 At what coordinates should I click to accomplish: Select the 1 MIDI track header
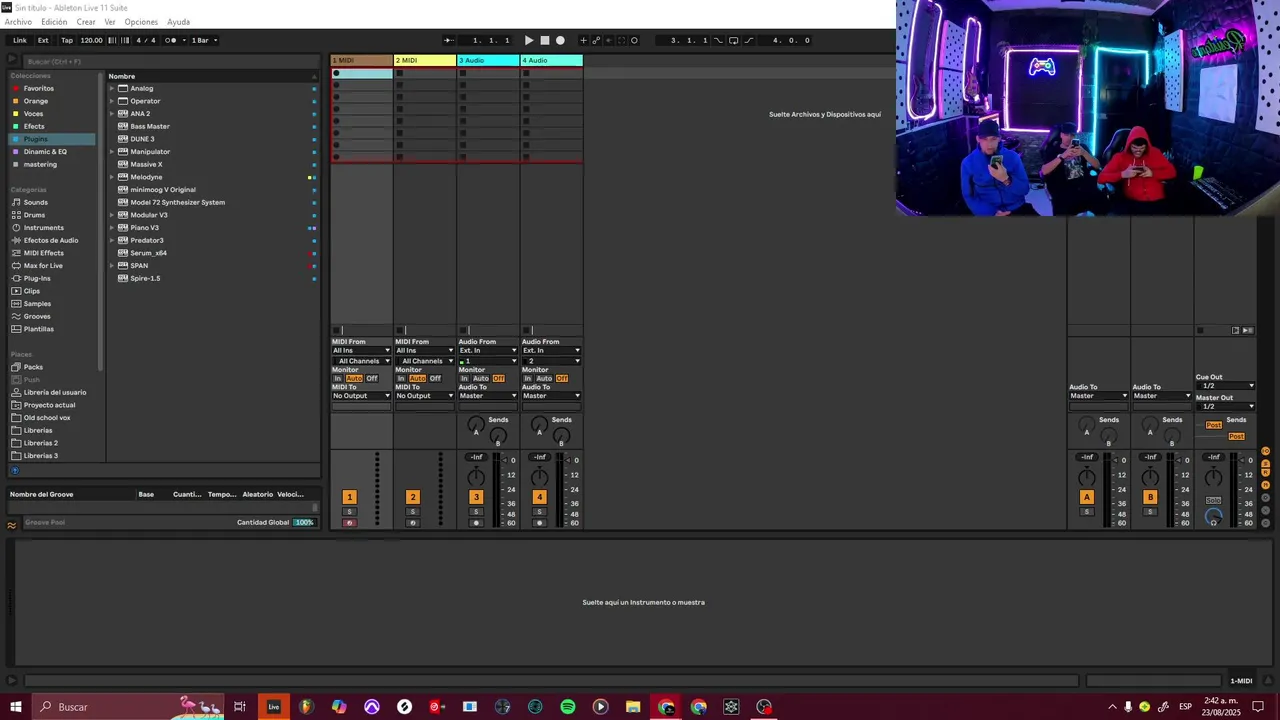(x=361, y=61)
